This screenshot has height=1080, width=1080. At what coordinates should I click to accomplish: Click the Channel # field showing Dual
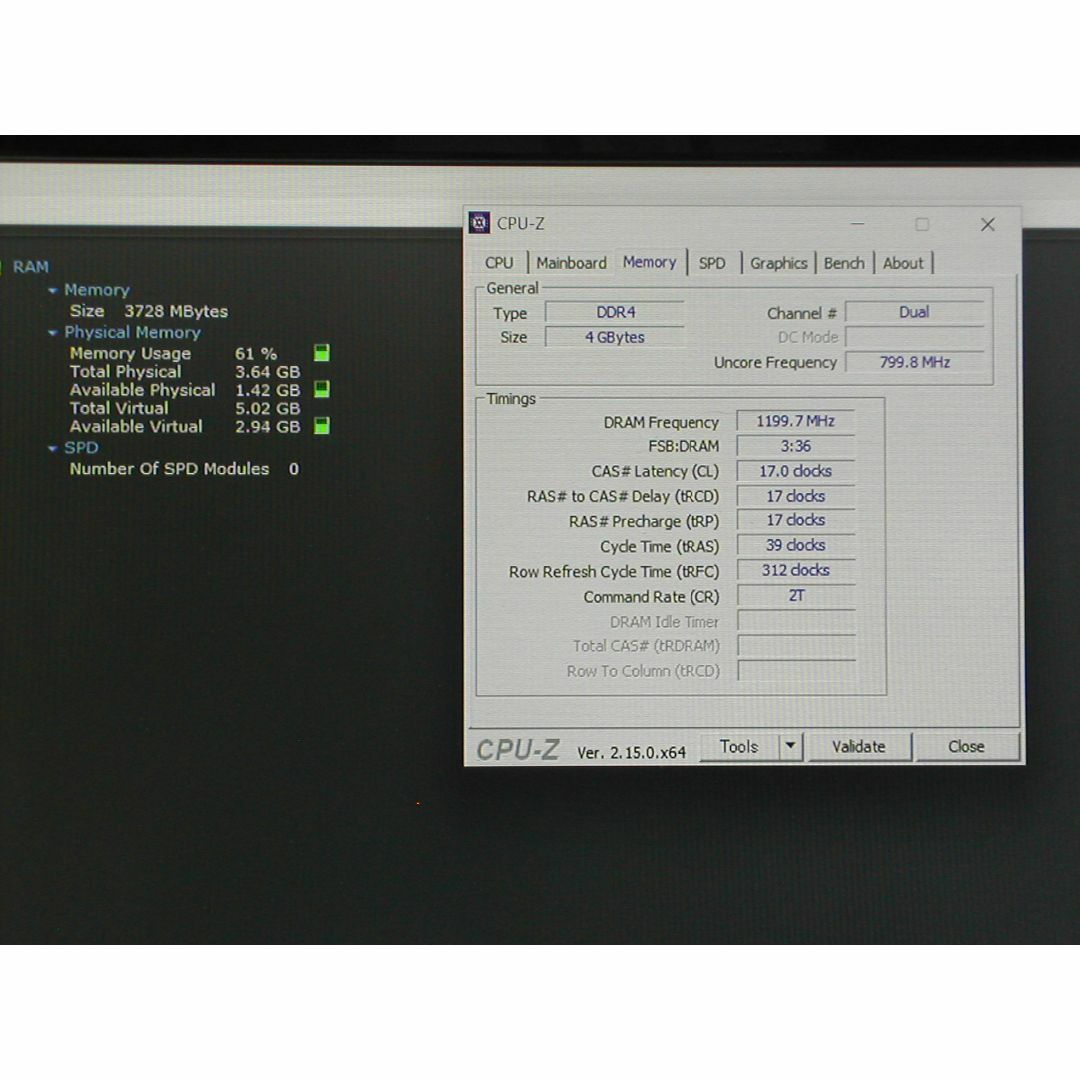point(915,313)
